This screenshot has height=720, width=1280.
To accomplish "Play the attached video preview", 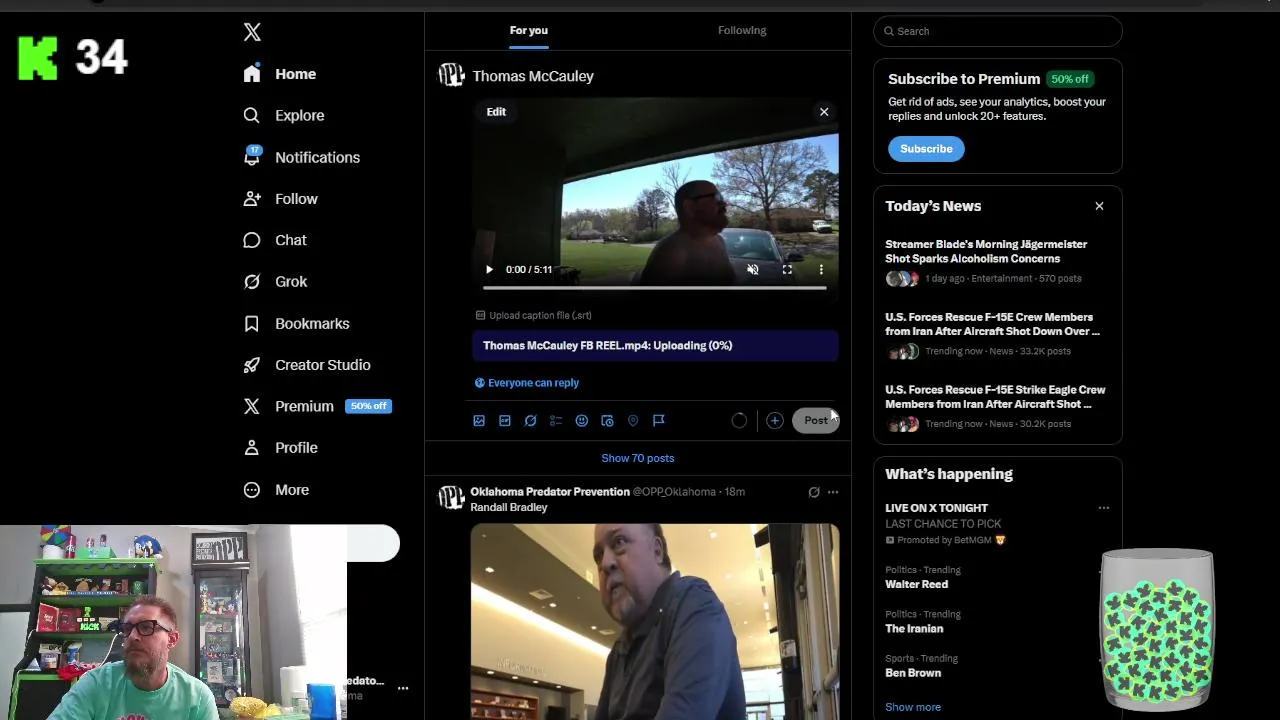I will tap(489, 269).
